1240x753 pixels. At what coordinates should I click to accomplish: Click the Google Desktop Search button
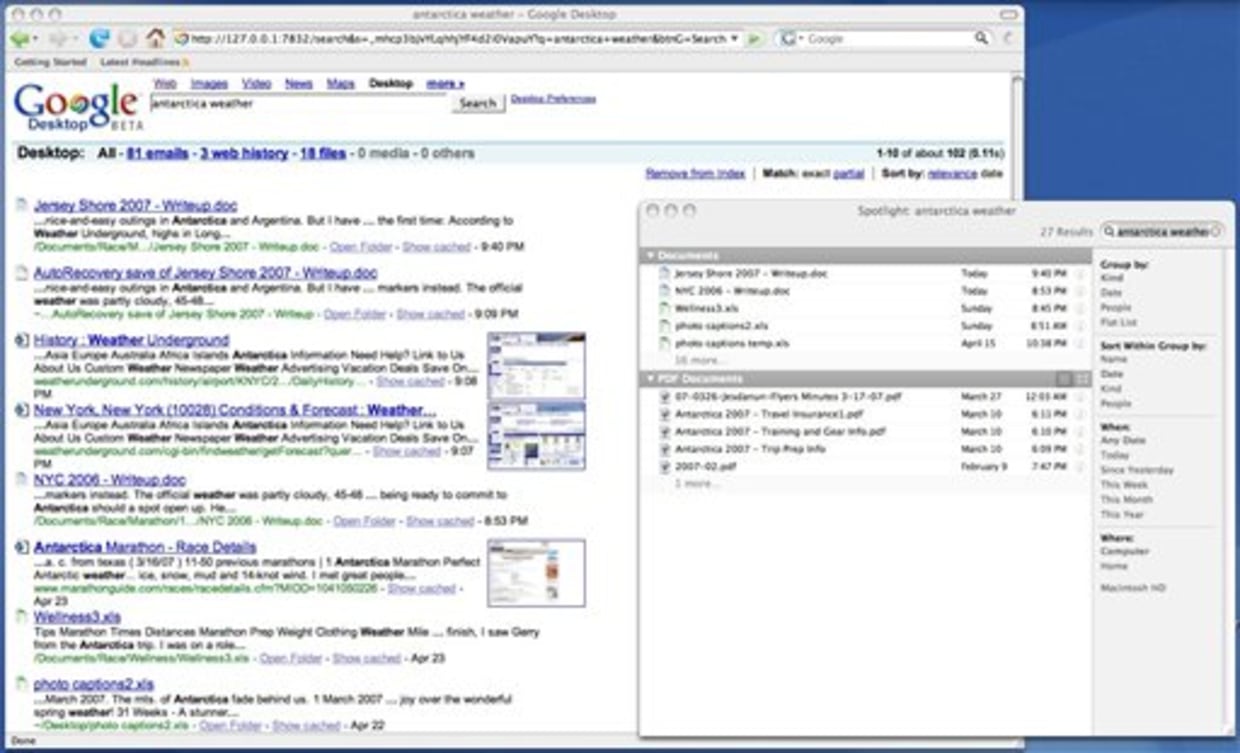(478, 103)
